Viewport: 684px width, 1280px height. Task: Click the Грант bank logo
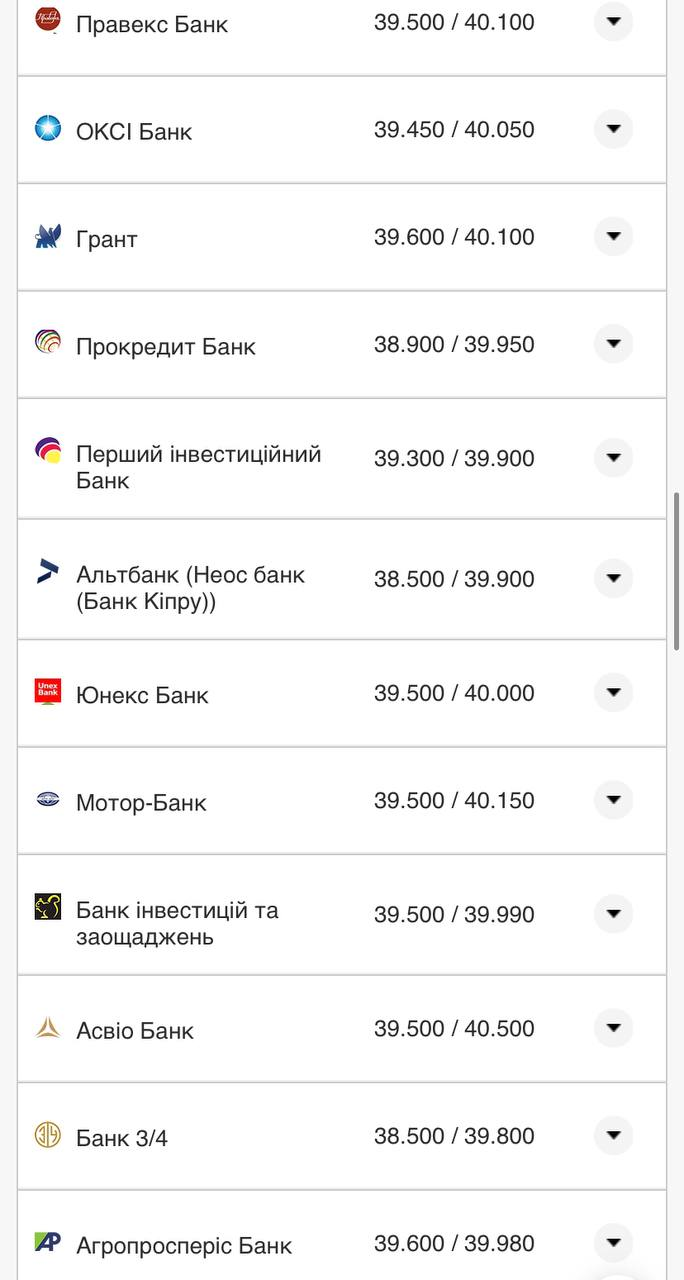(47, 237)
